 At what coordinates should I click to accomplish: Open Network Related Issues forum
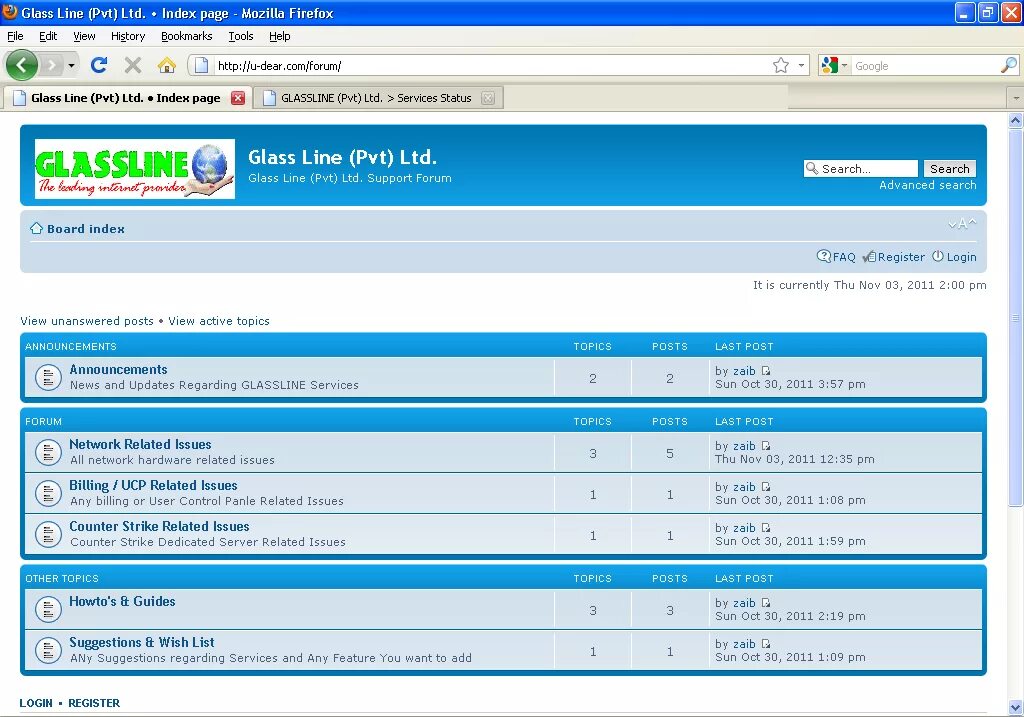coord(140,444)
